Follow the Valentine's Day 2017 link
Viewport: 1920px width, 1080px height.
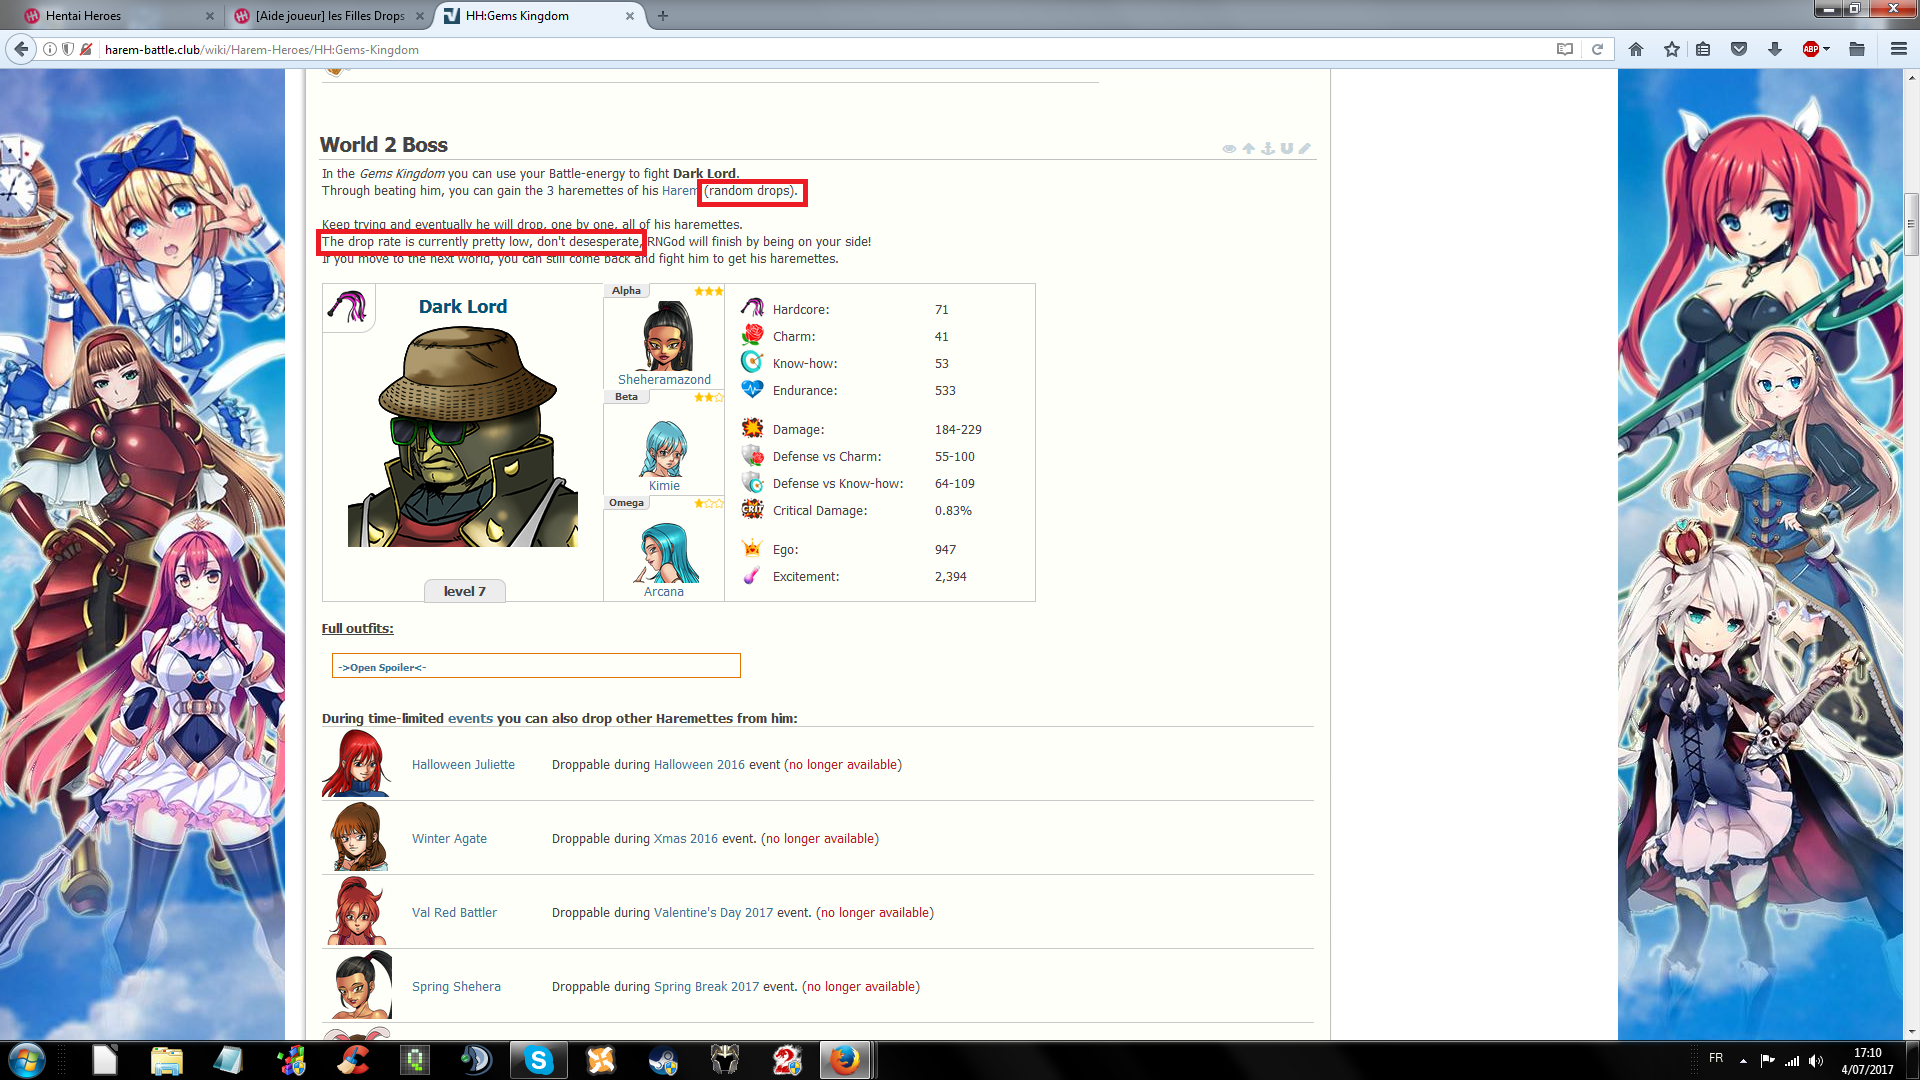click(x=713, y=912)
